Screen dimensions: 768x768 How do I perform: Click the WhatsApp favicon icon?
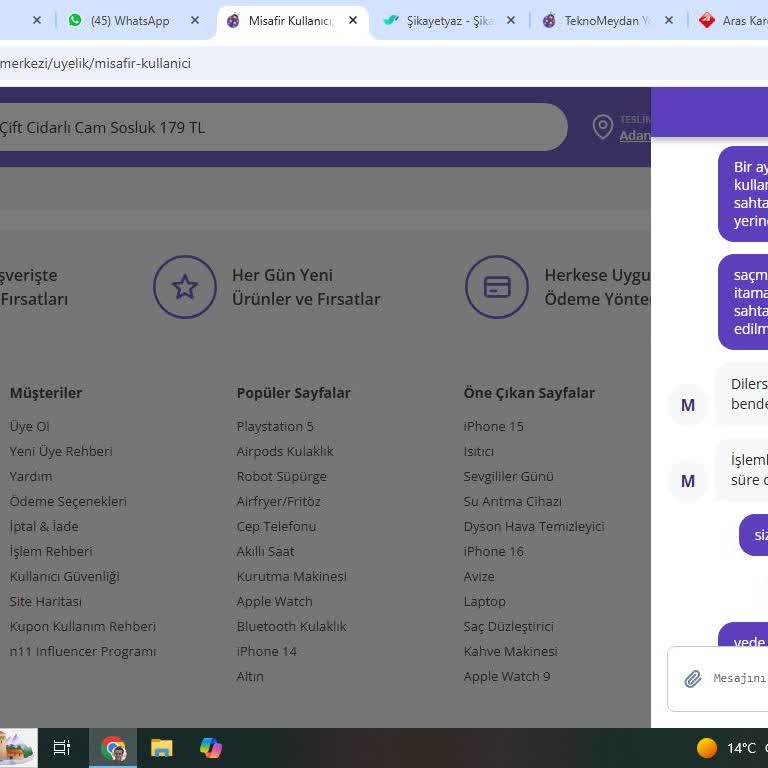[x=75, y=21]
